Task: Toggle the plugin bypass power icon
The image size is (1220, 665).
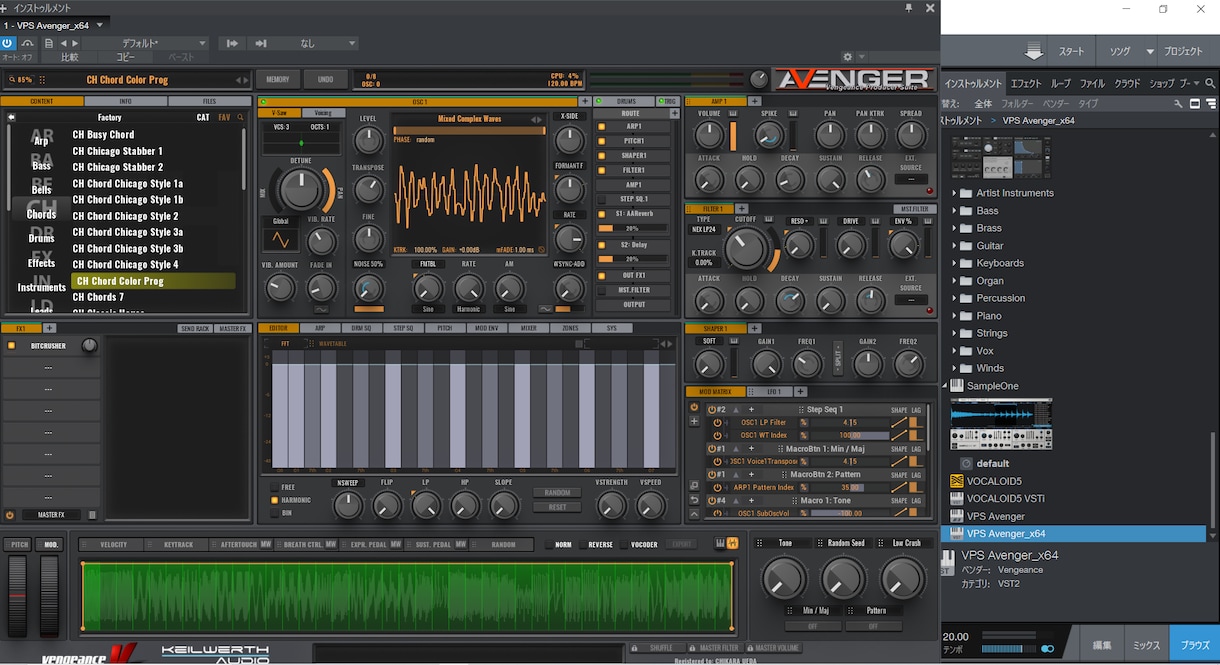Action: click(x=8, y=43)
